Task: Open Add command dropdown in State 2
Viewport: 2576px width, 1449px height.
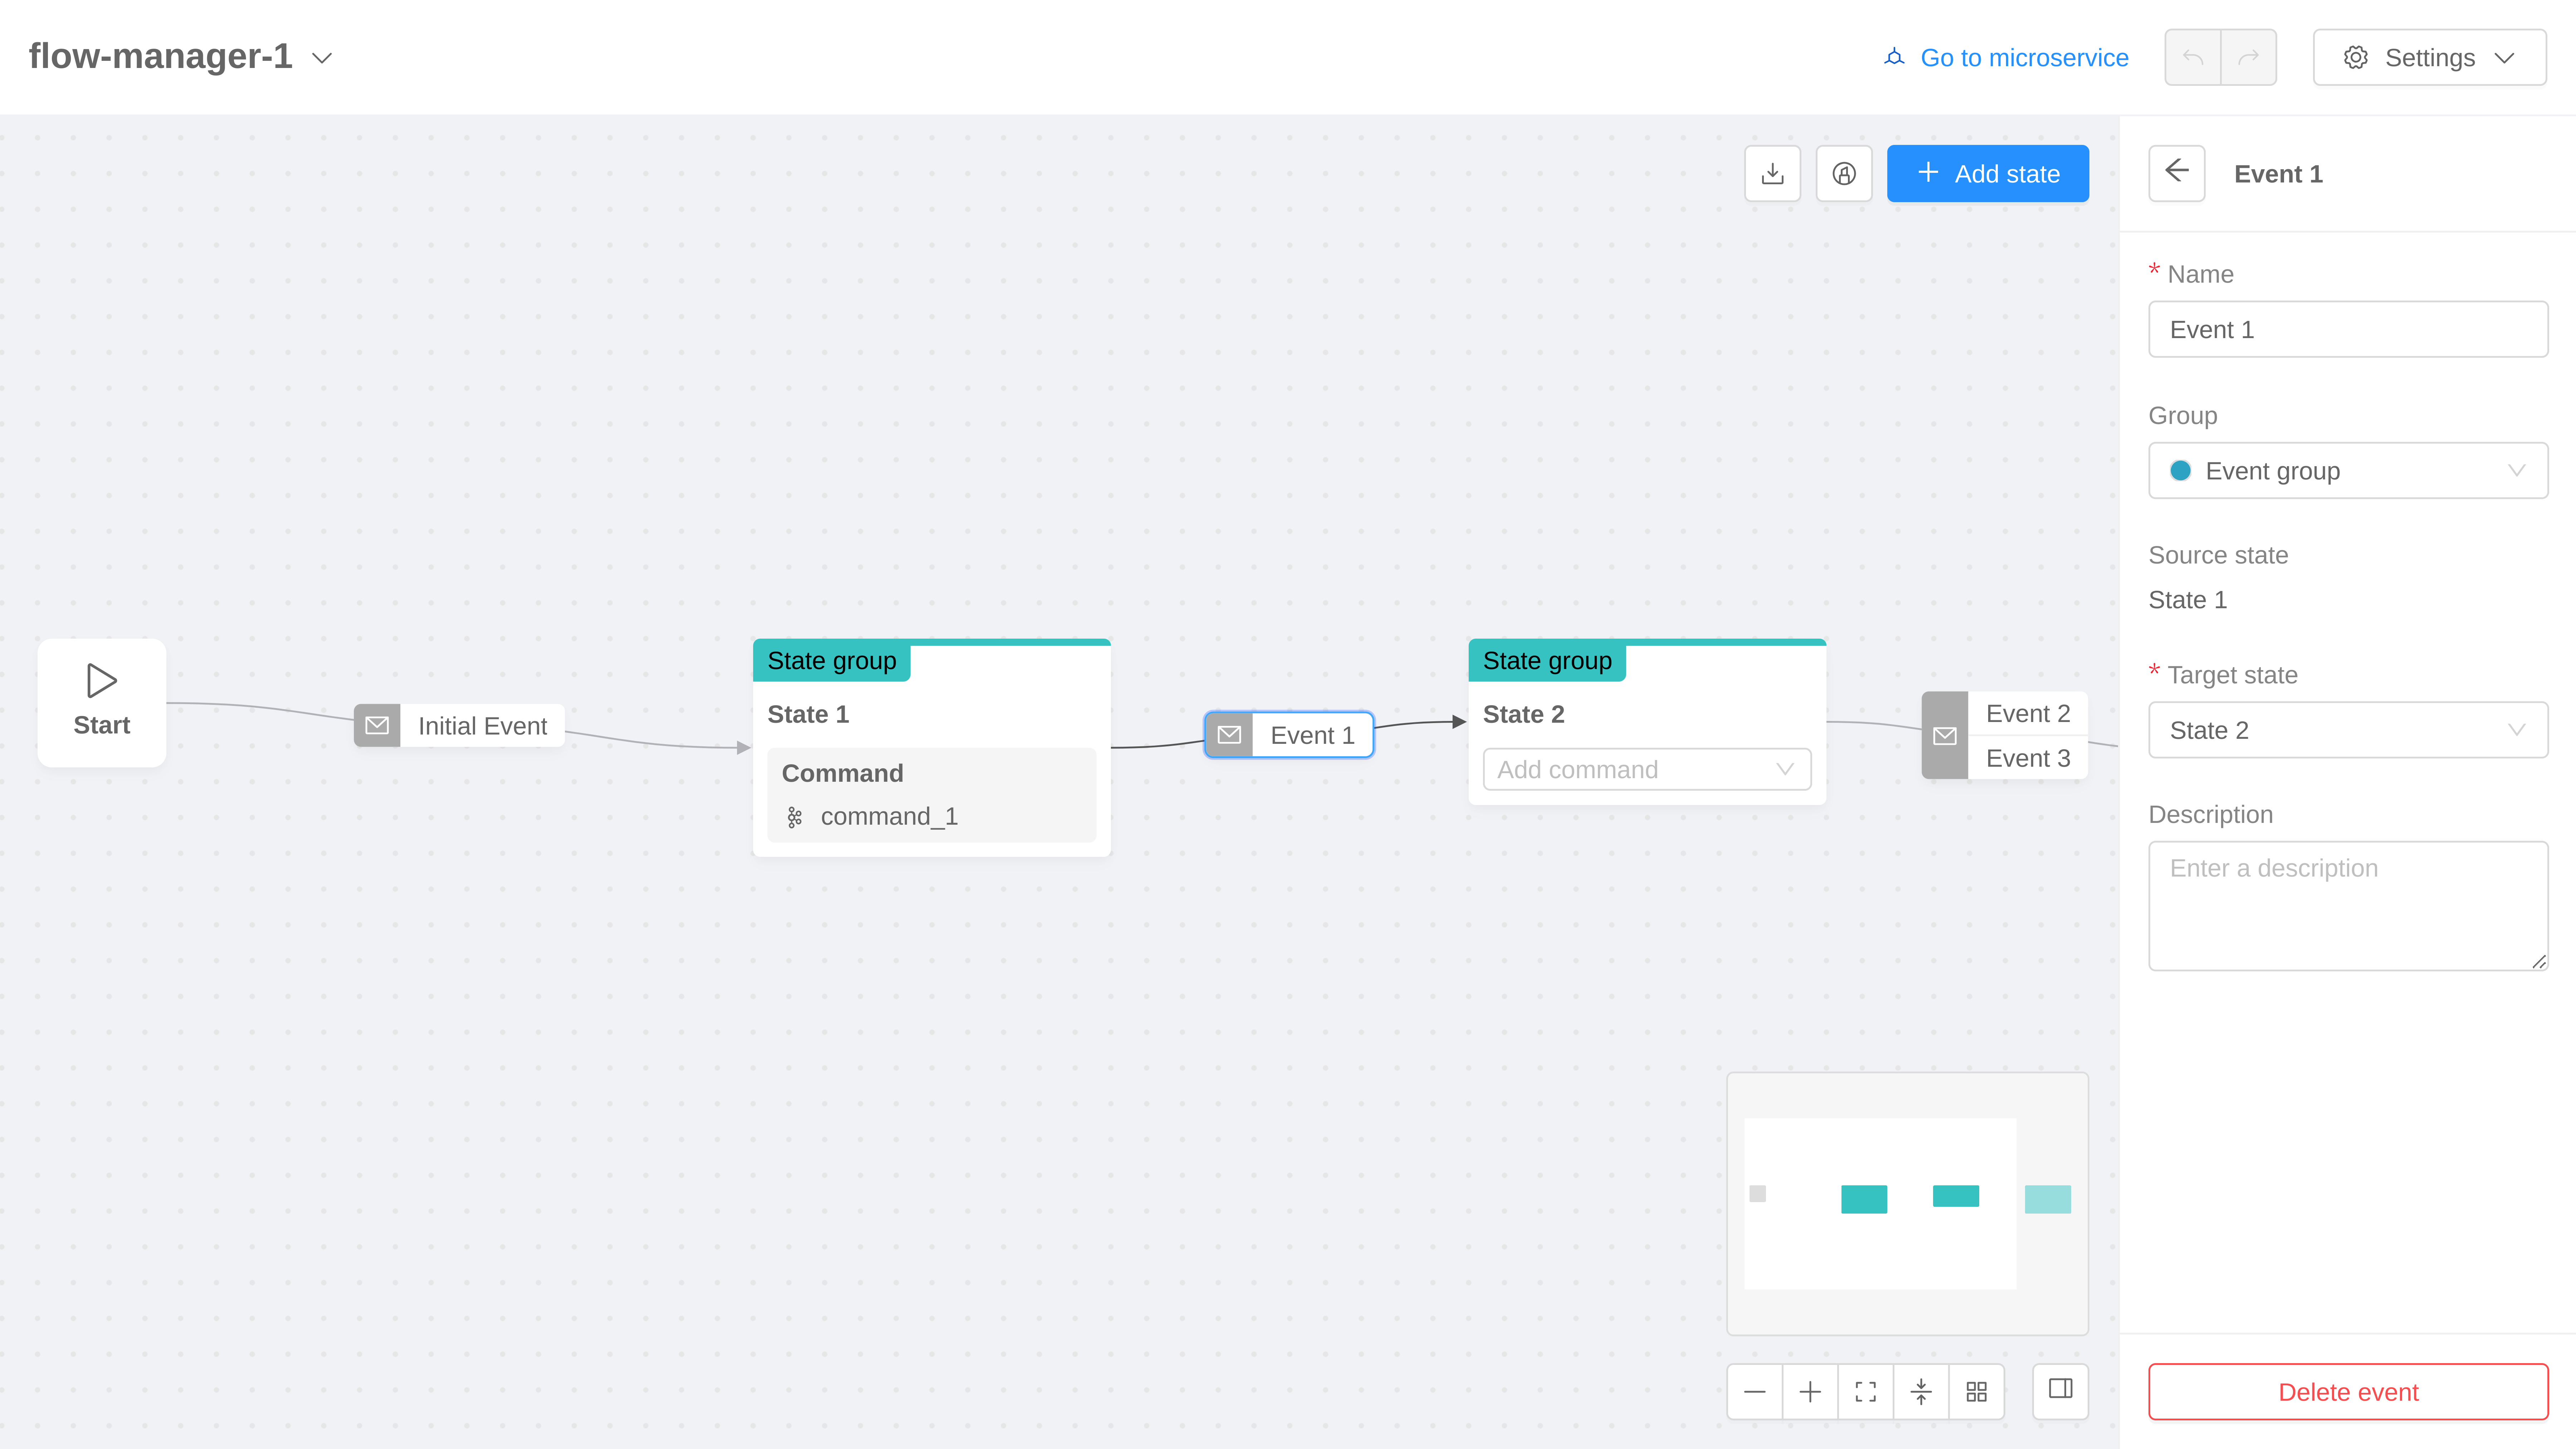Action: [x=1646, y=769]
